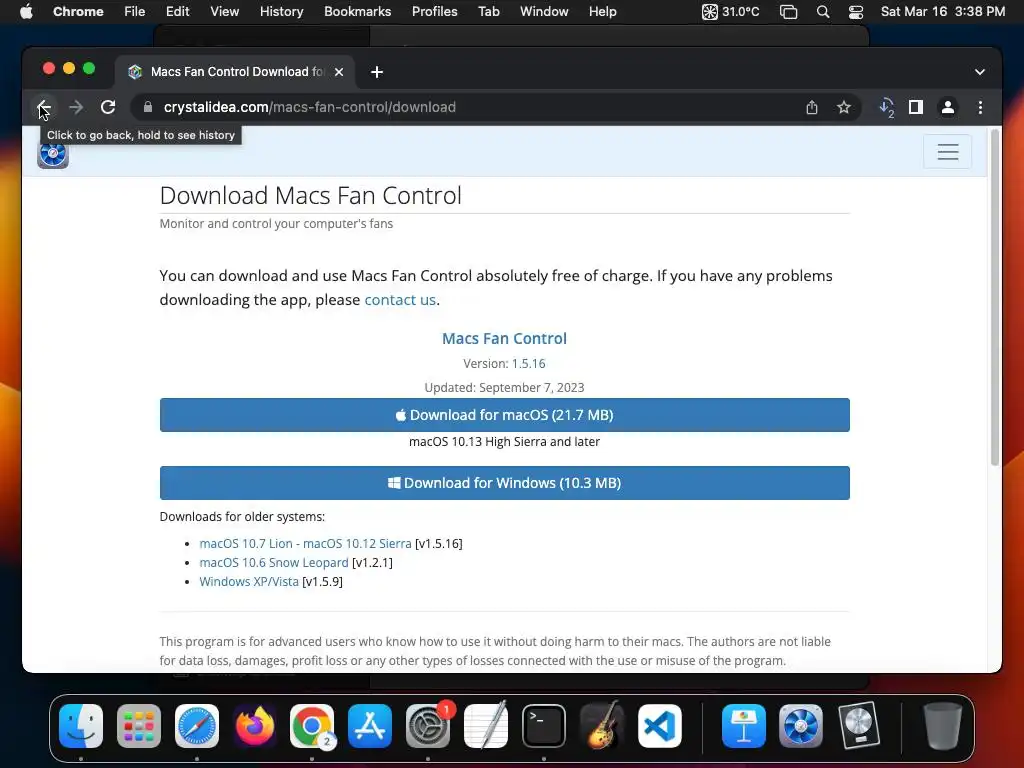
Task: Go back using Chrome's back arrow
Action: [44, 107]
